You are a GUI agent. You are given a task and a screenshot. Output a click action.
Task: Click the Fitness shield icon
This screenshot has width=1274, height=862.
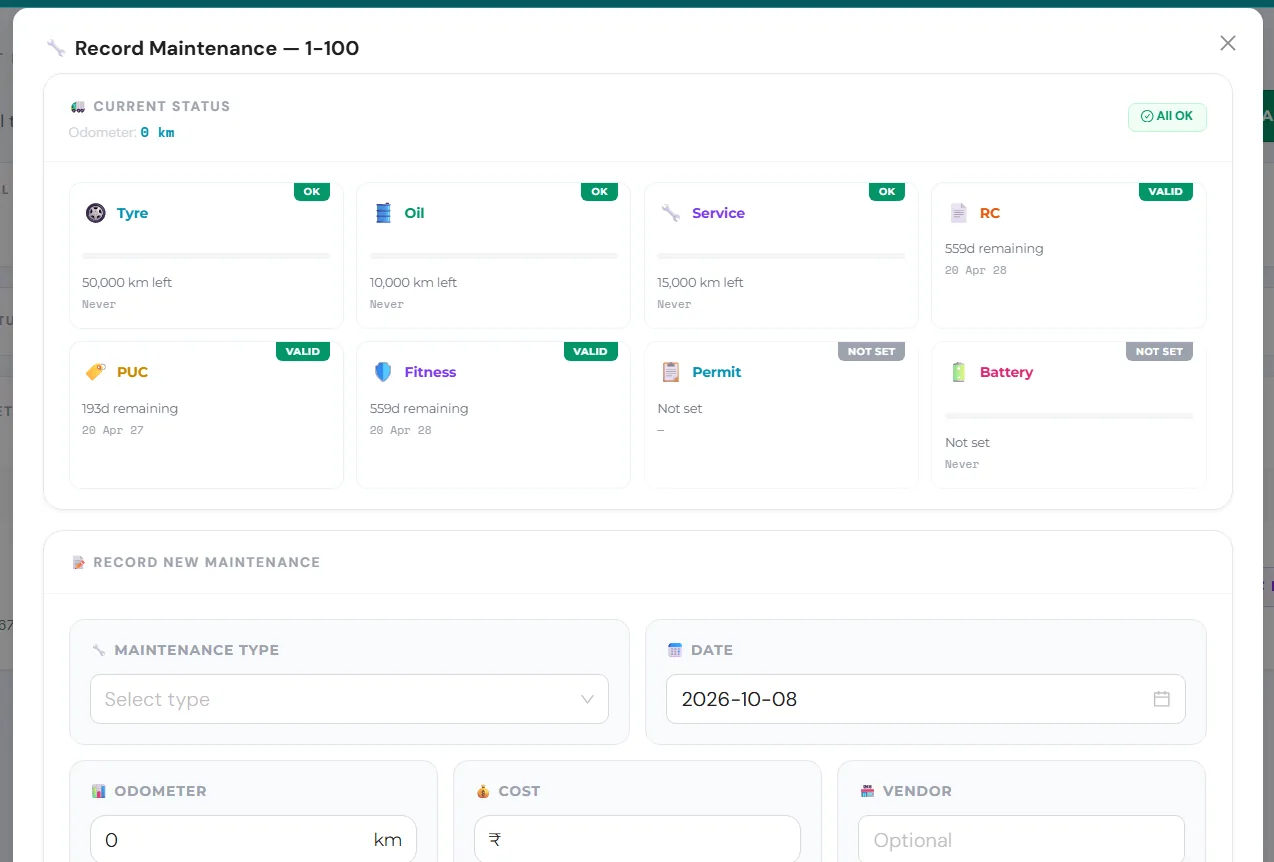(383, 372)
